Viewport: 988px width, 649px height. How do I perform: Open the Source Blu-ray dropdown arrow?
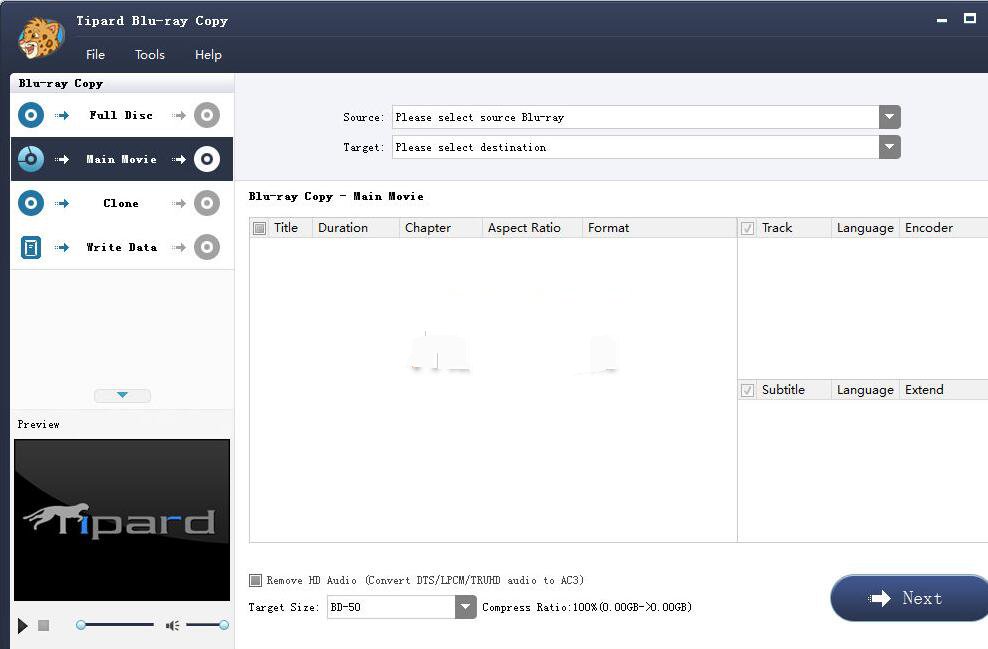coord(890,117)
